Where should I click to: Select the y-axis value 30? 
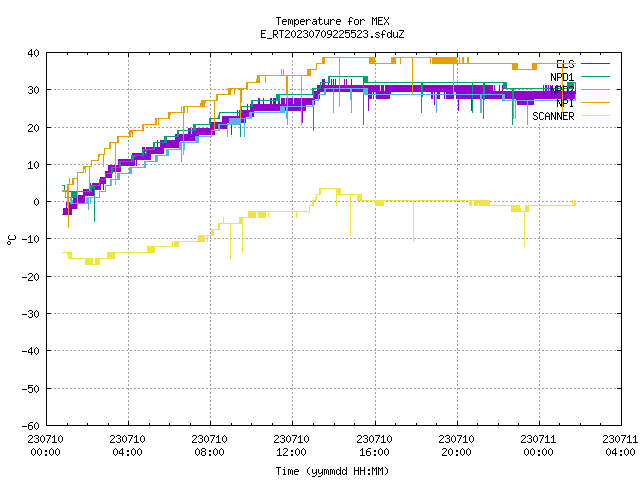[33, 90]
